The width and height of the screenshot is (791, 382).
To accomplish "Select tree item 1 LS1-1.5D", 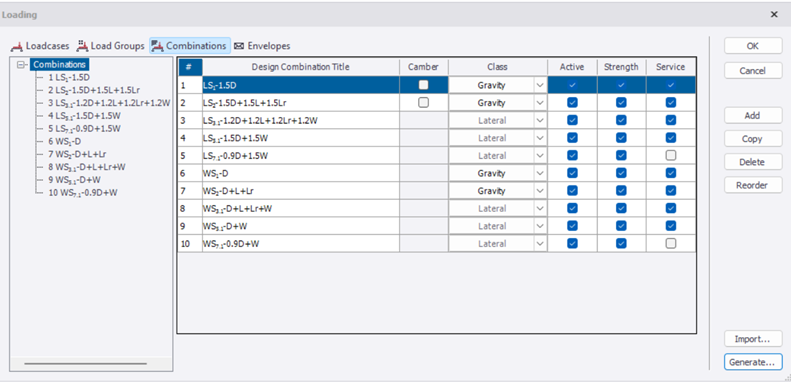I will (69, 78).
